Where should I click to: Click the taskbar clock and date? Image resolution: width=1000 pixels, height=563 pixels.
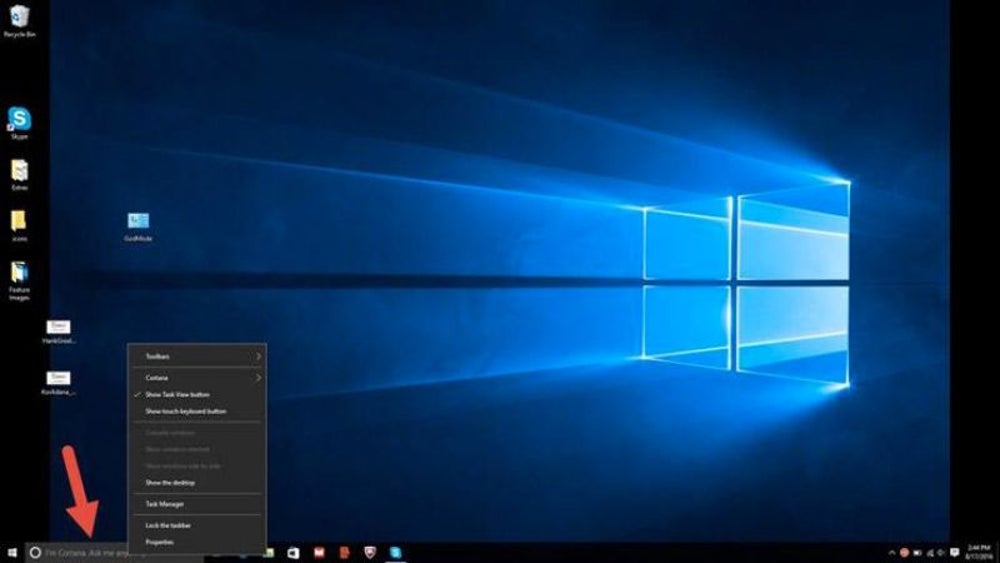pos(979,552)
